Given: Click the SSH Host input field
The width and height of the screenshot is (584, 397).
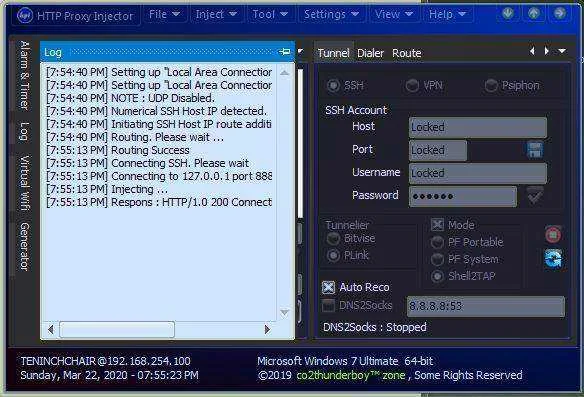Looking at the screenshot, I should point(477,127).
